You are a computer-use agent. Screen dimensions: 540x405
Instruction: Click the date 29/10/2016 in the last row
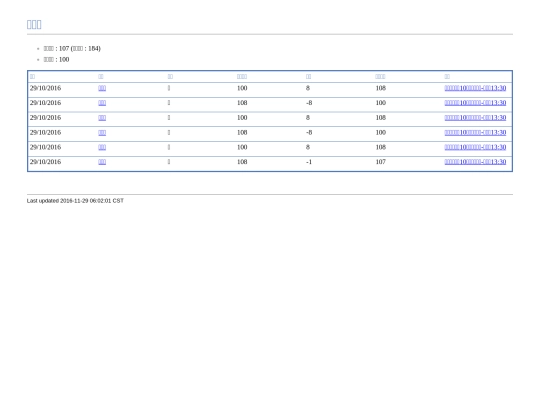pos(45,162)
